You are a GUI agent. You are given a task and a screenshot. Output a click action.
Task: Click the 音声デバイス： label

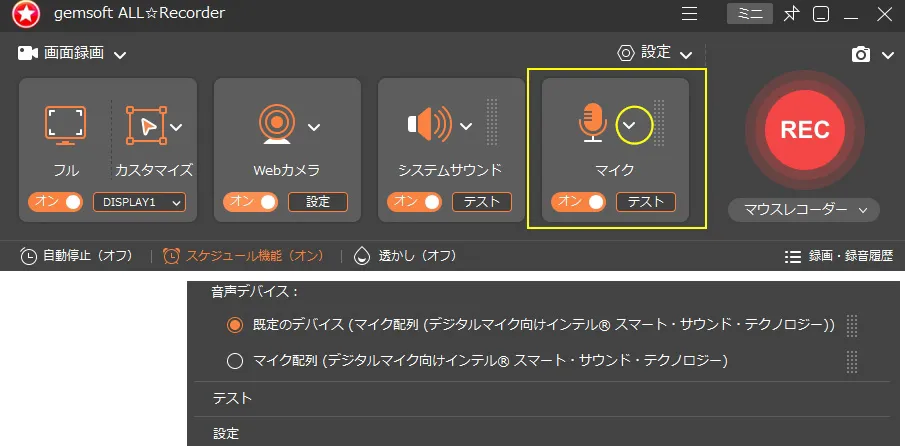[x=256, y=293]
